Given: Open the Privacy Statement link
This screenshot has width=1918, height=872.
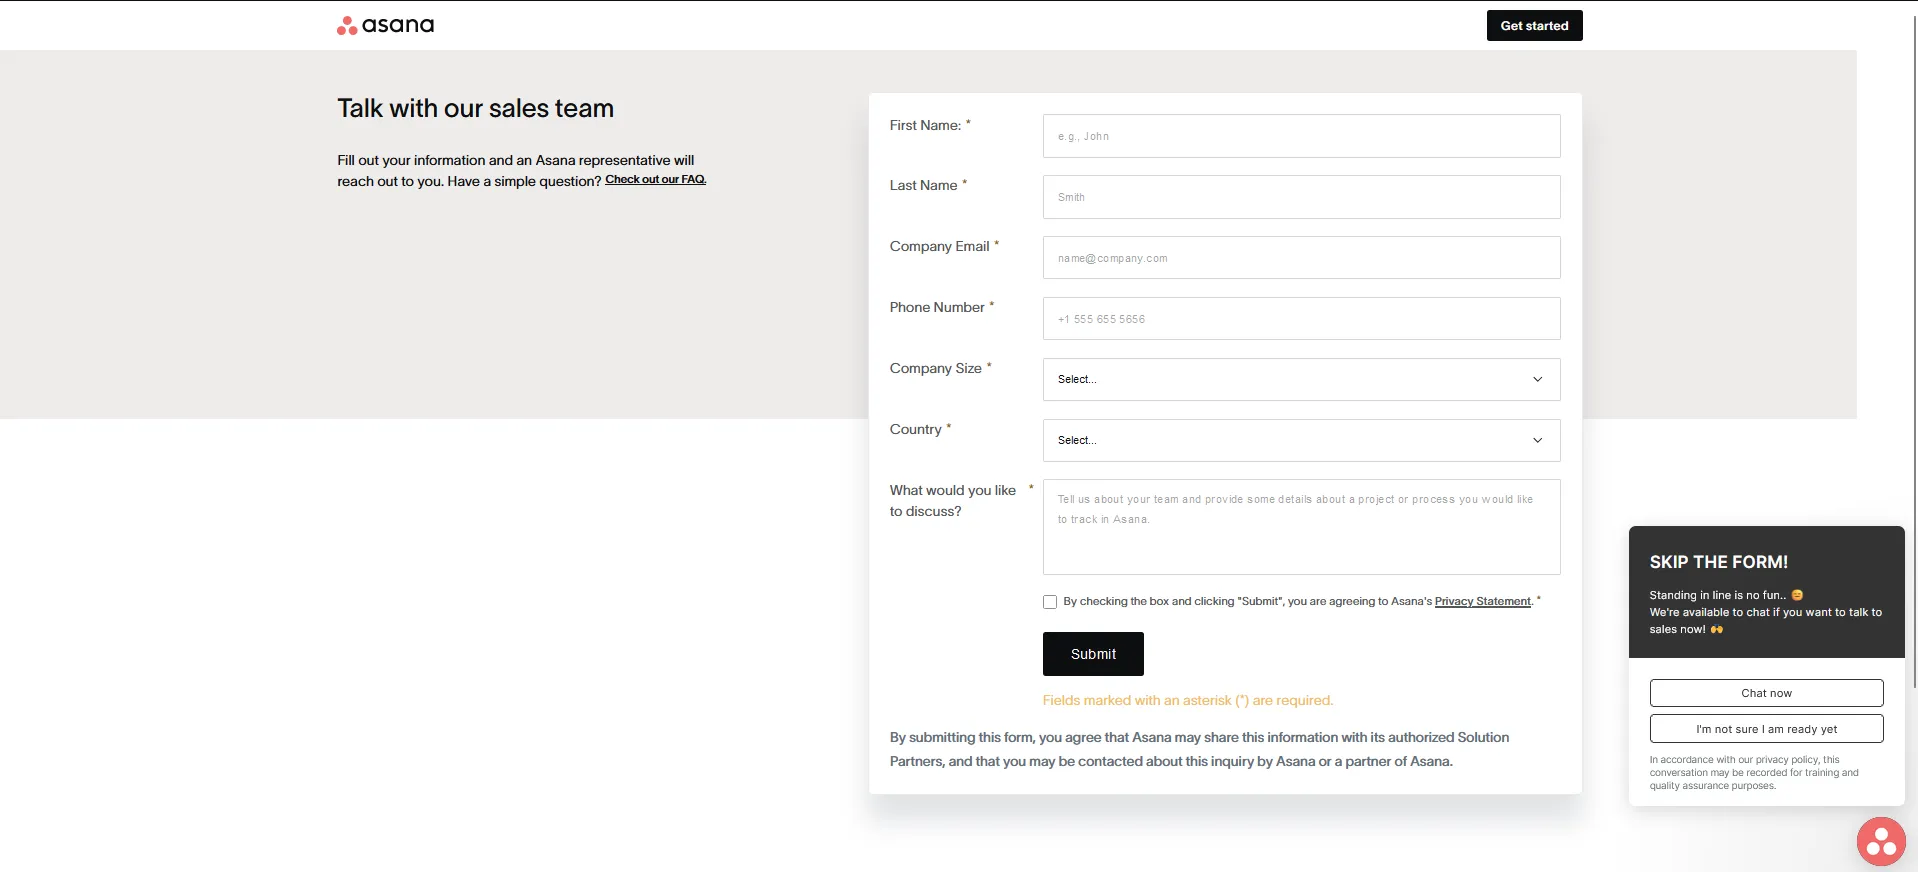Looking at the screenshot, I should pos(1482,602).
